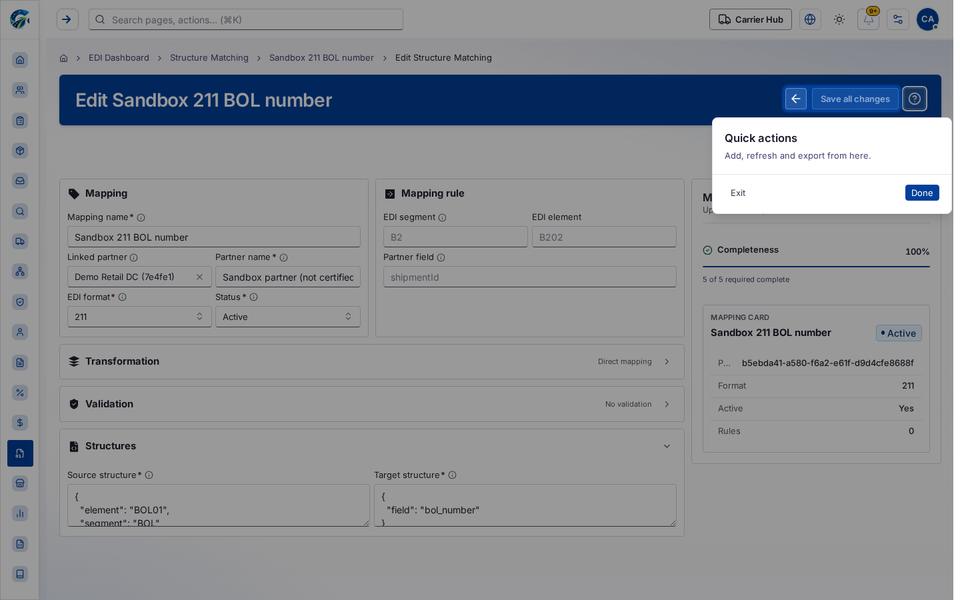The image size is (960, 600).
Task: Click the EDI segment field
Action: (x=455, y=238)
